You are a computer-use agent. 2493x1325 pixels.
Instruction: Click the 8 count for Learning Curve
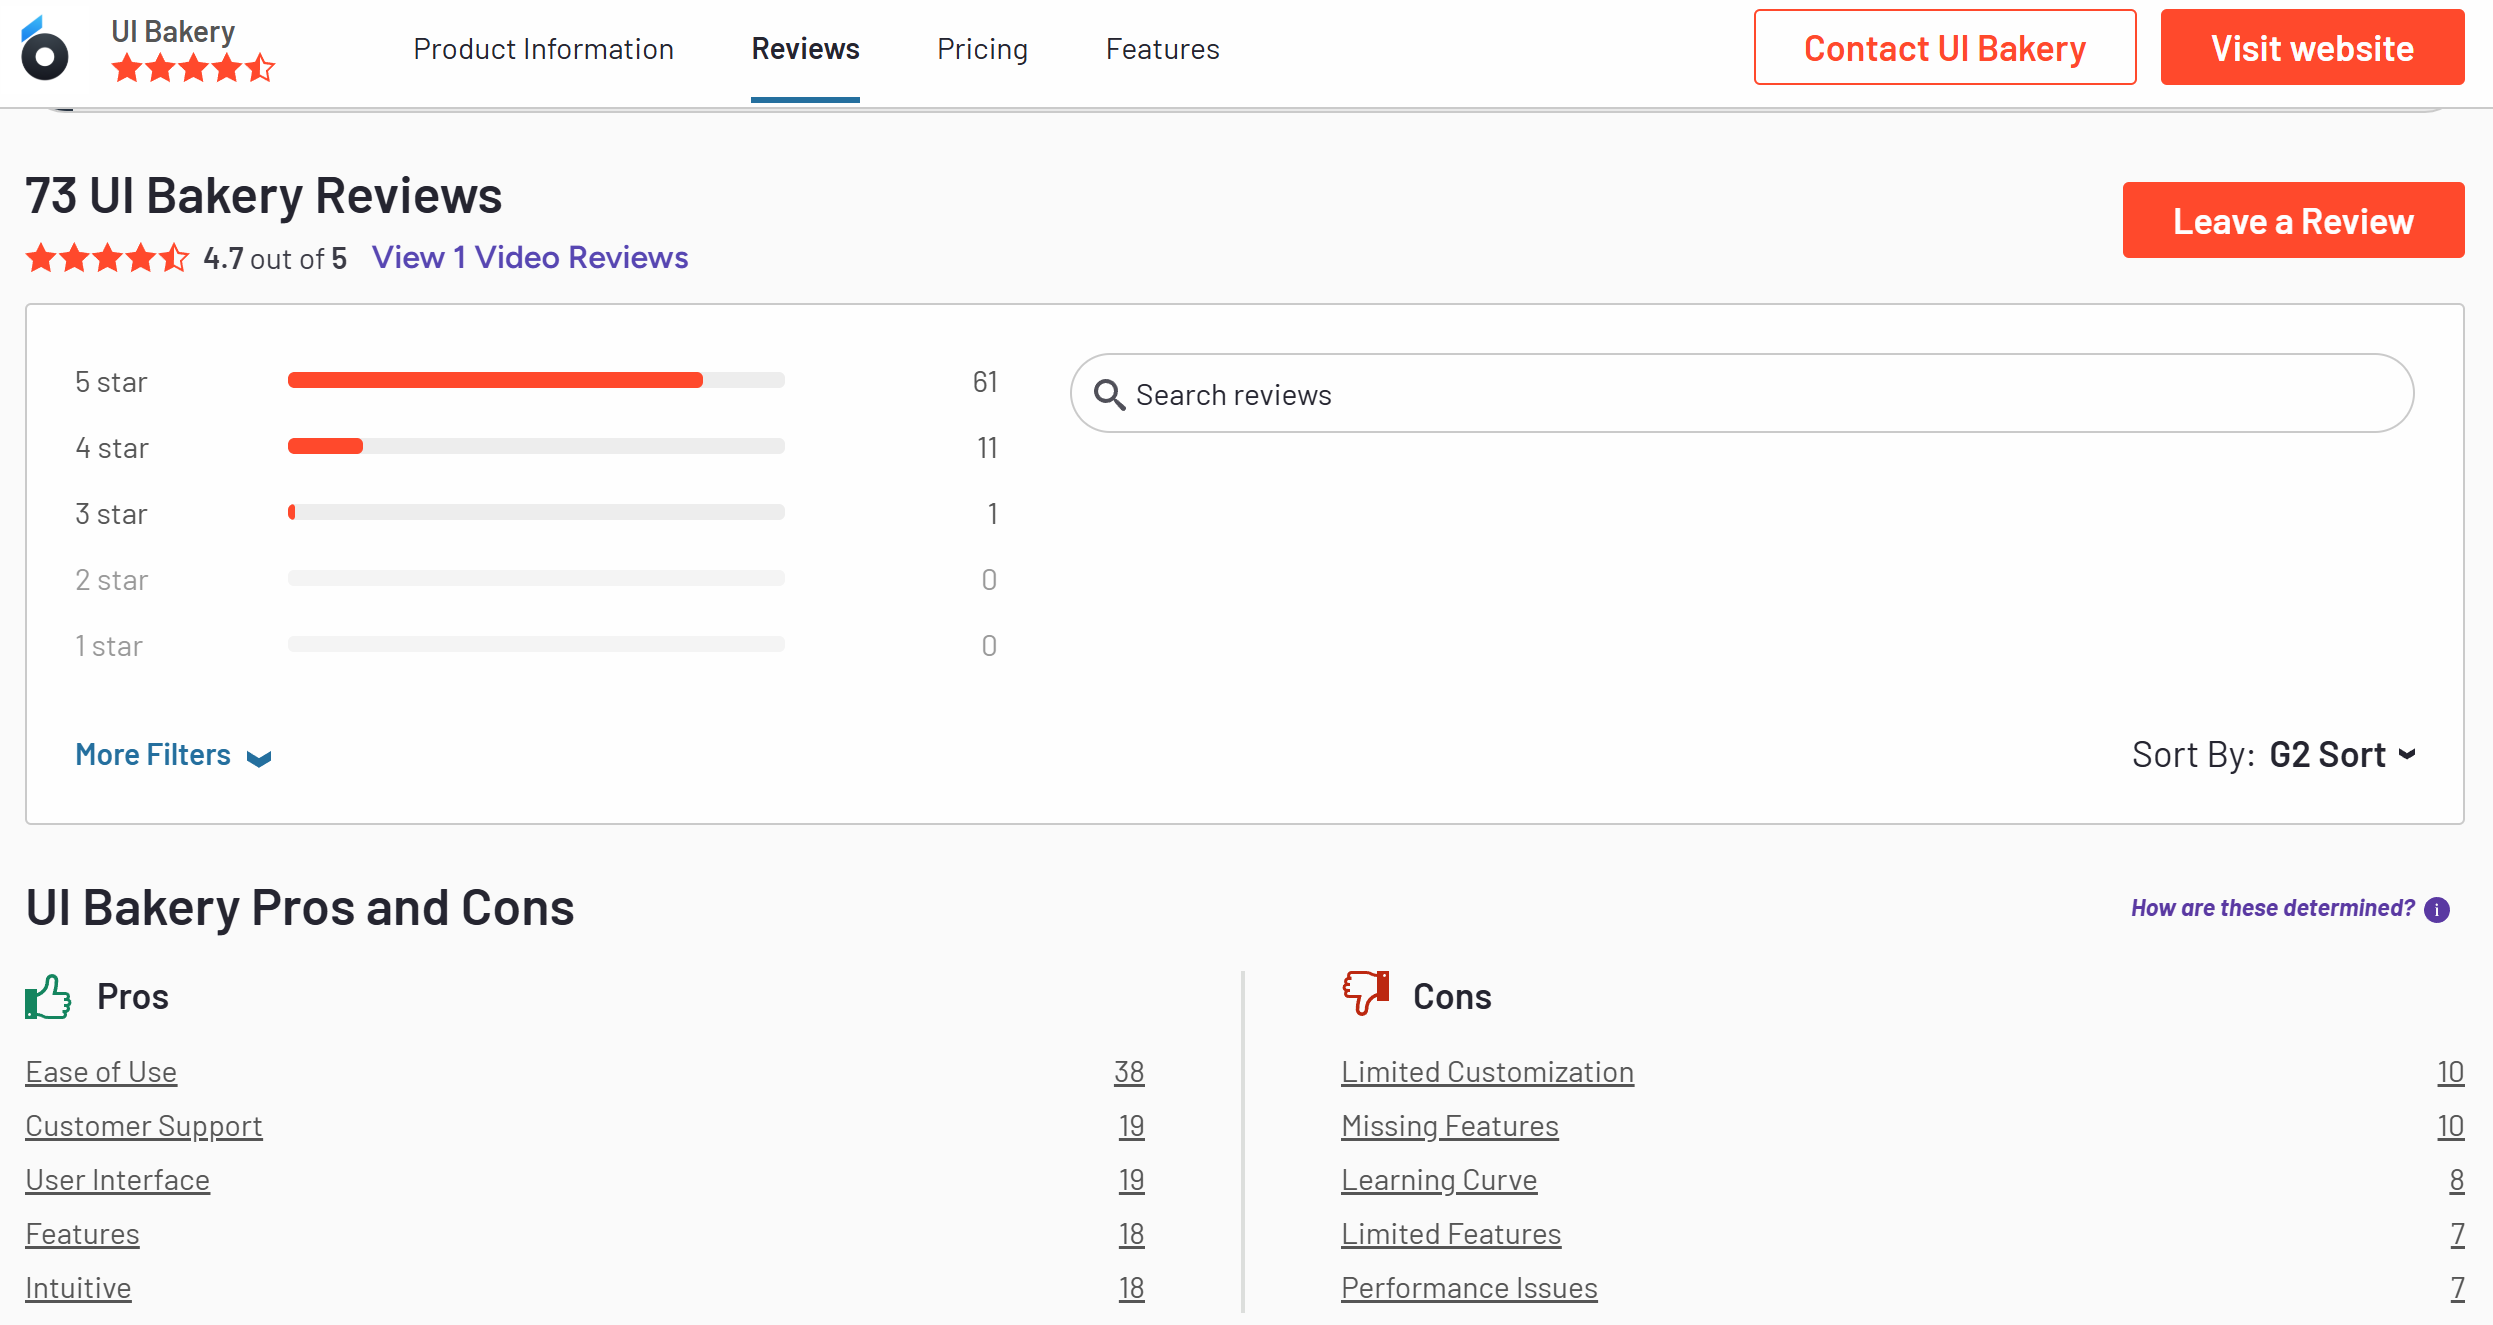pos(2456,1180)
